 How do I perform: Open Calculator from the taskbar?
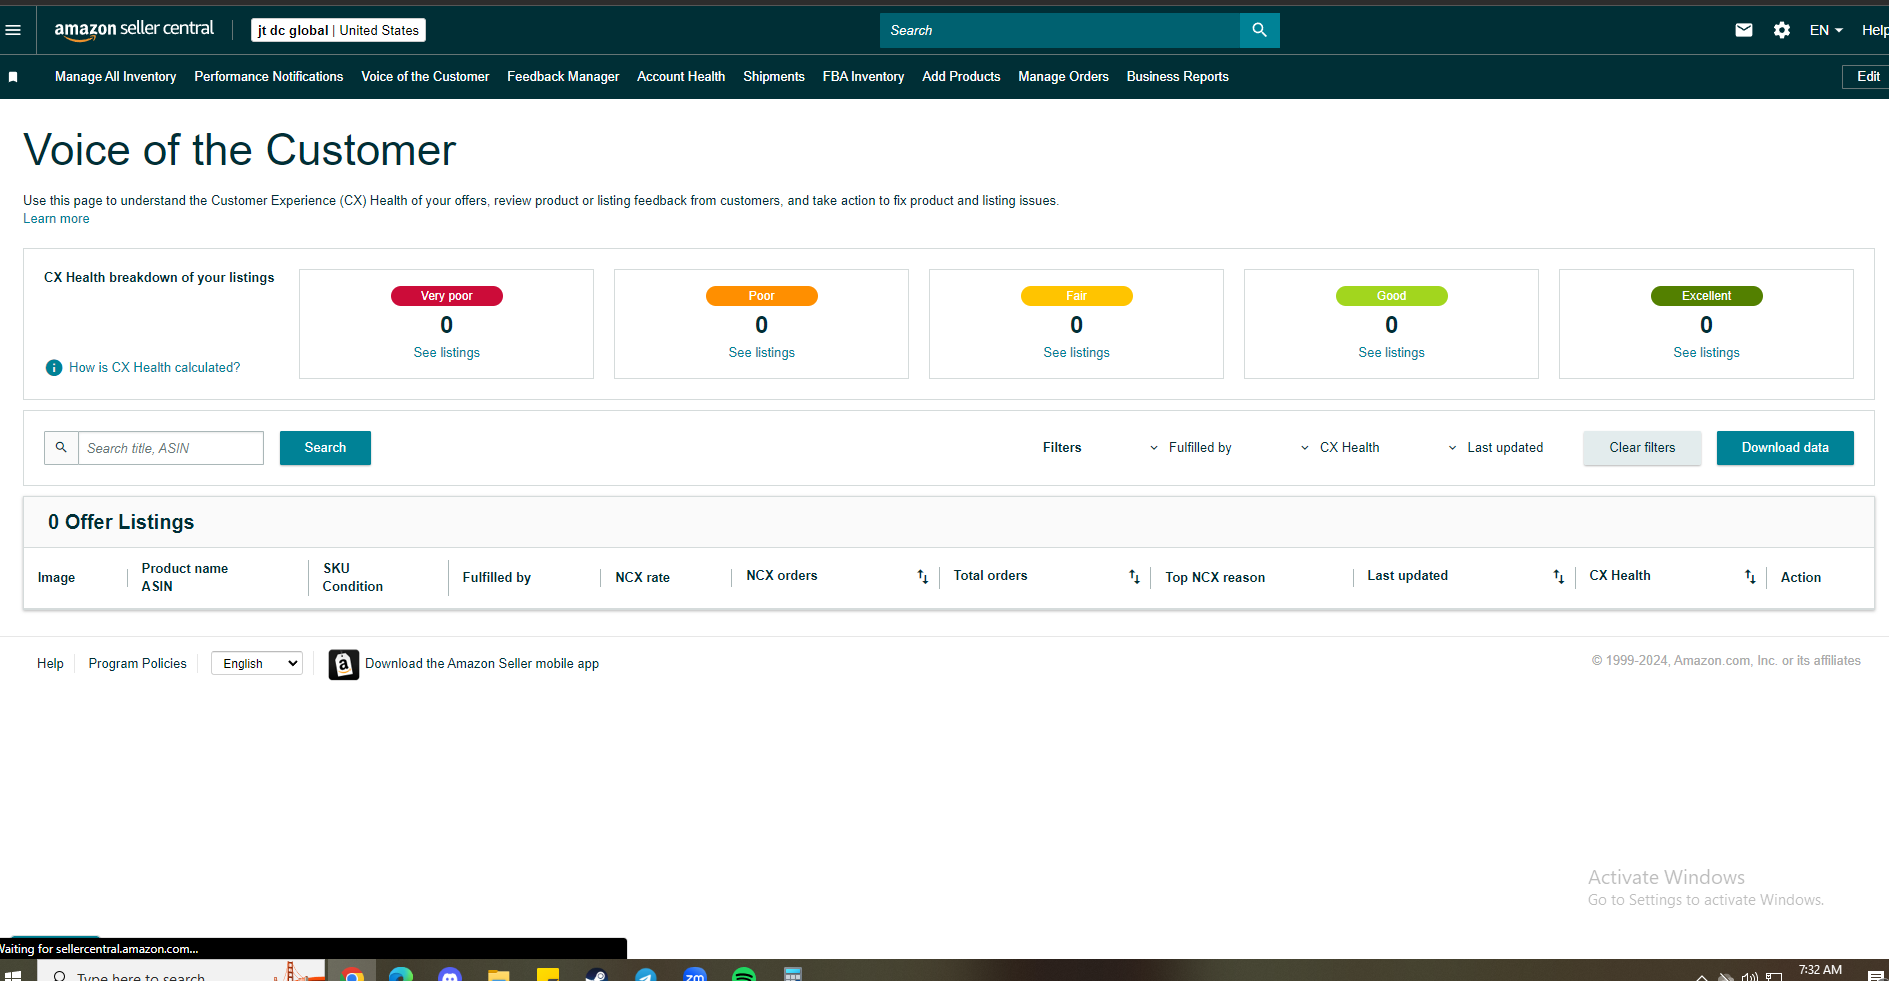point(793,974)
